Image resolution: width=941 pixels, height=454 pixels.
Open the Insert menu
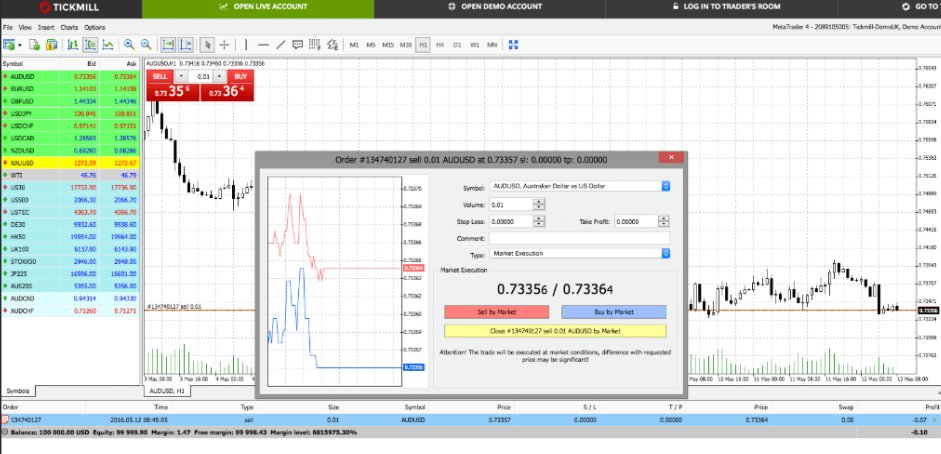pos(46,27)
